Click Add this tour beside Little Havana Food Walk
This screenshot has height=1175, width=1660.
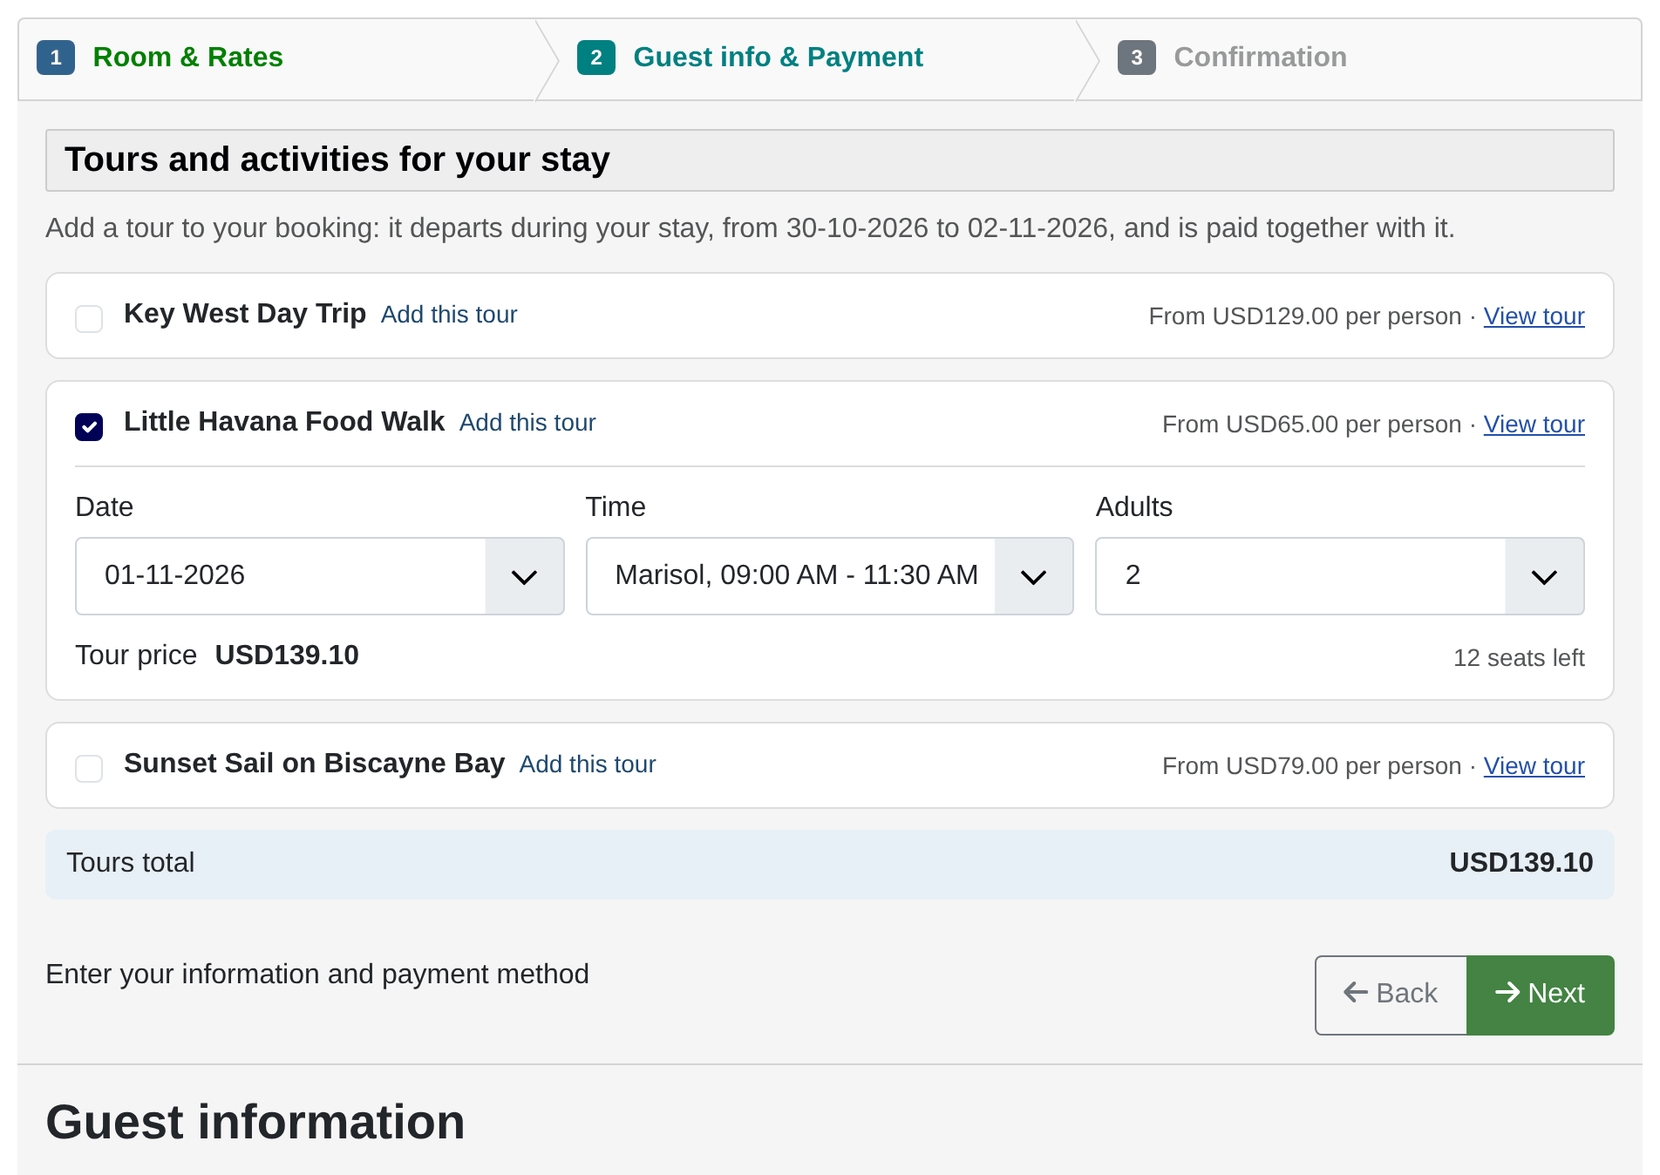pyautogui.click(x=527, y=422)
